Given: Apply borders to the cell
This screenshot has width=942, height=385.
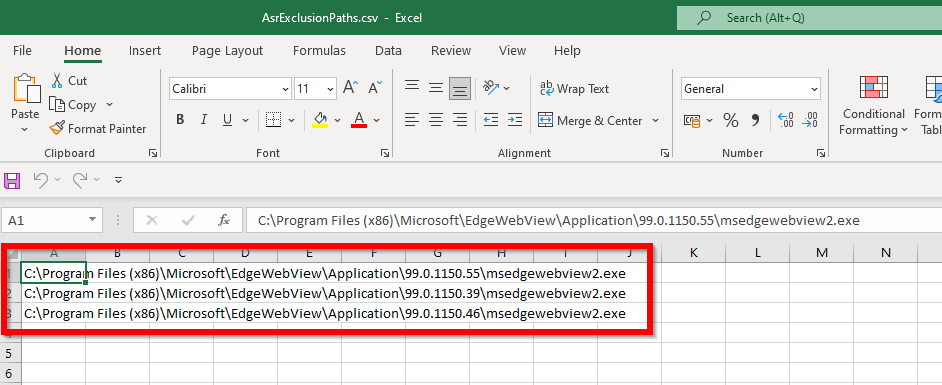Looking at the screenshot, I should point(274,120).
